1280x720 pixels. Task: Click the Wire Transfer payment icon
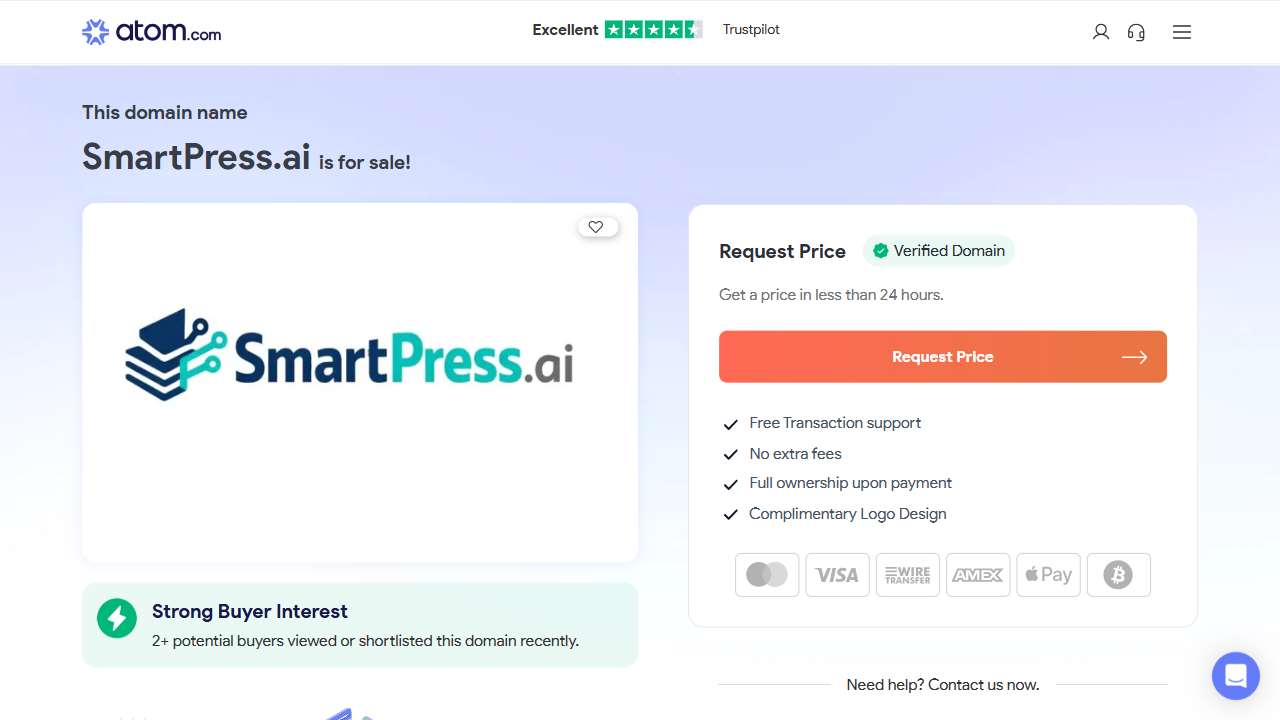(x=907, y=574)
